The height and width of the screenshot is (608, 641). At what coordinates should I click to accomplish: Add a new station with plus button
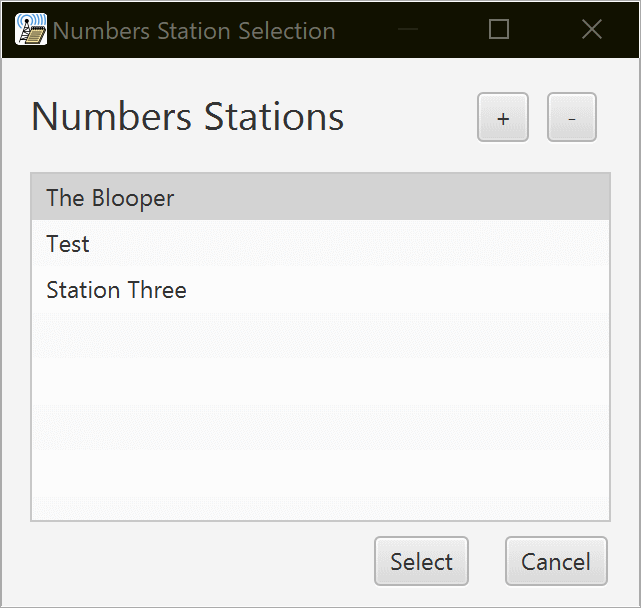pyautogui.click(x=503, y=118)
